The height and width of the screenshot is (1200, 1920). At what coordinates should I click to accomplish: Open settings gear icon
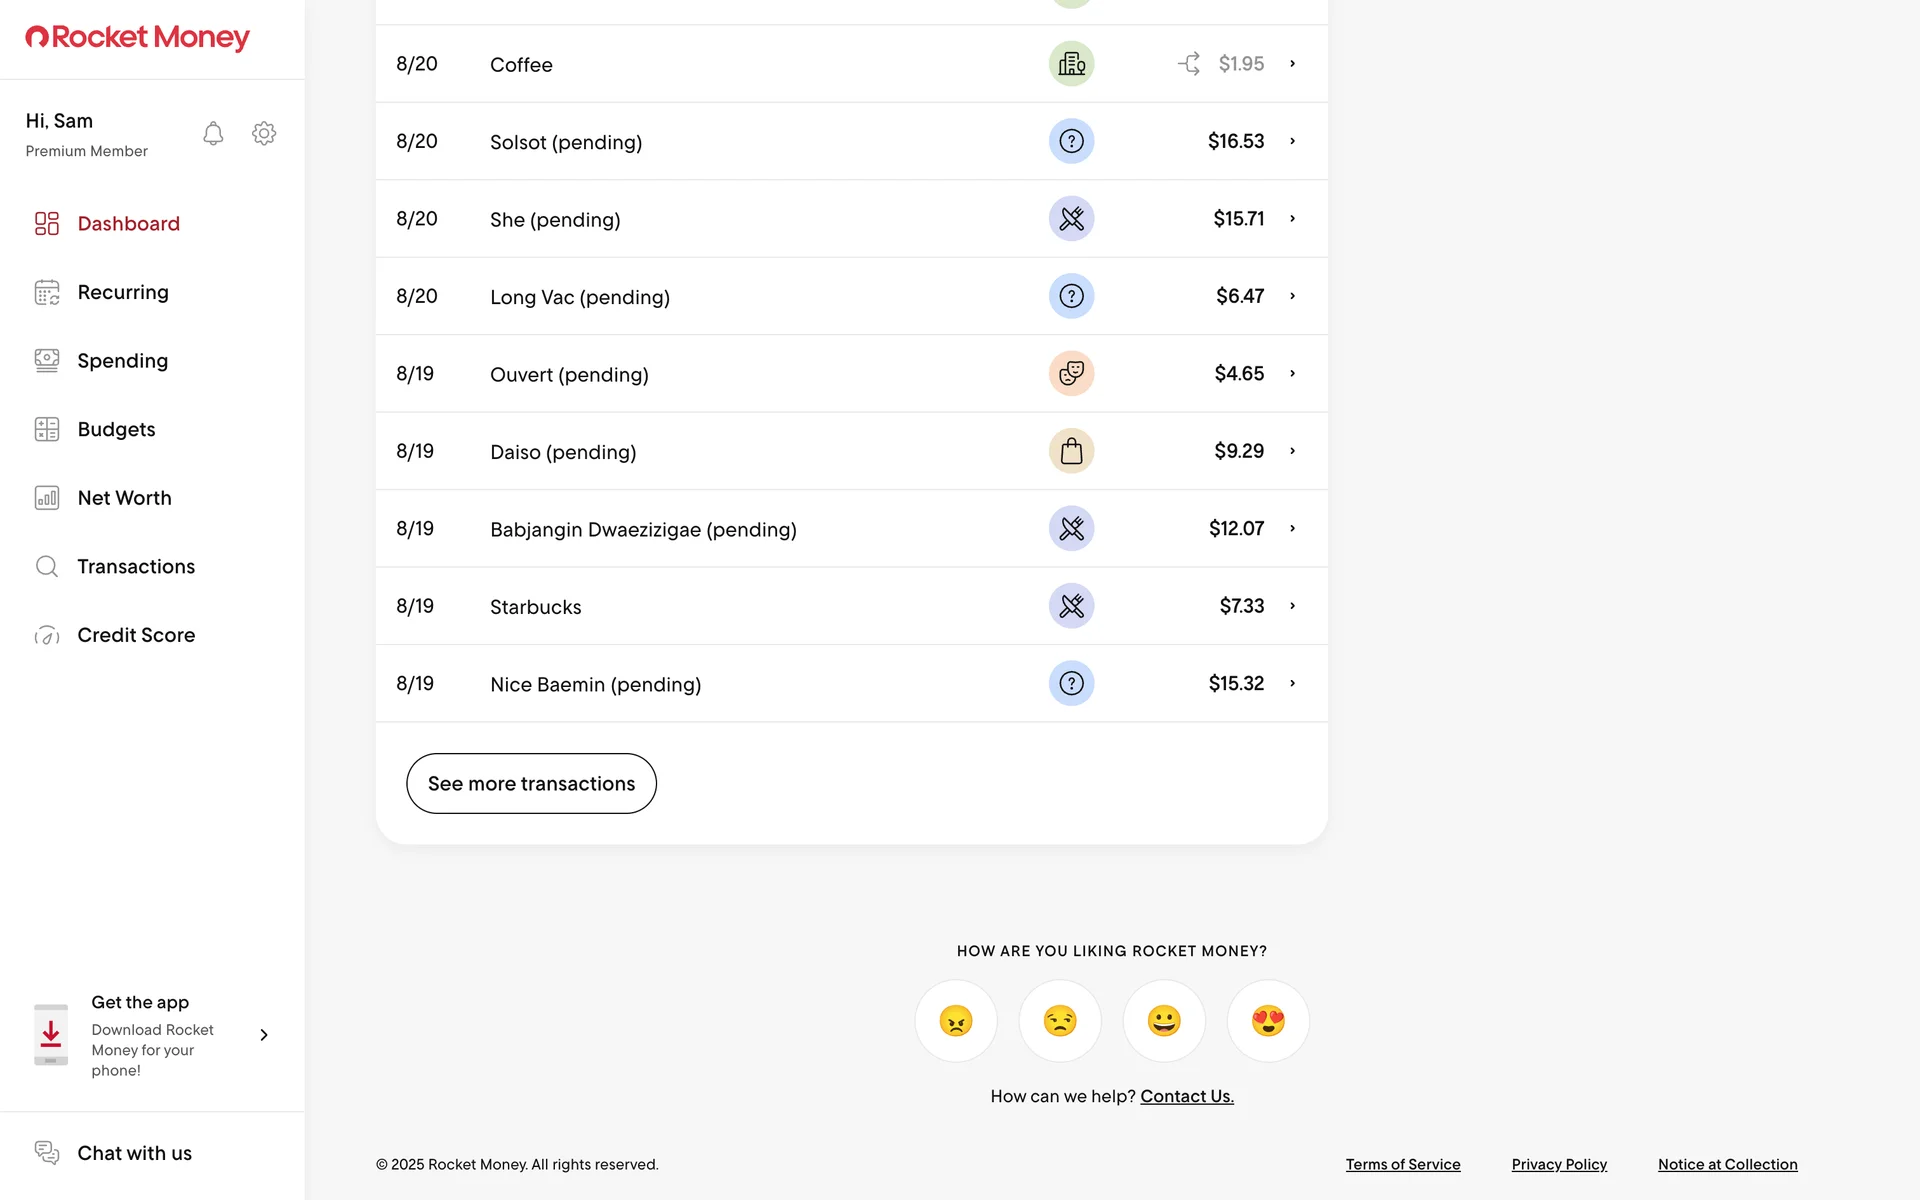point(264,133)
